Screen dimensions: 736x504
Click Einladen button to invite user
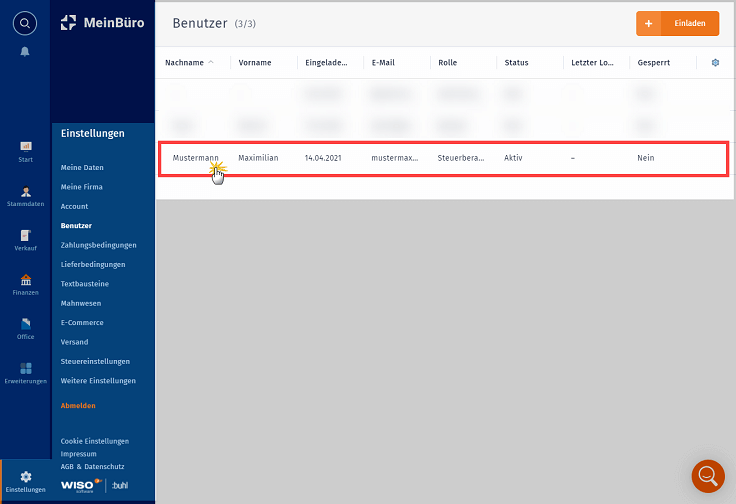(690, 23)
